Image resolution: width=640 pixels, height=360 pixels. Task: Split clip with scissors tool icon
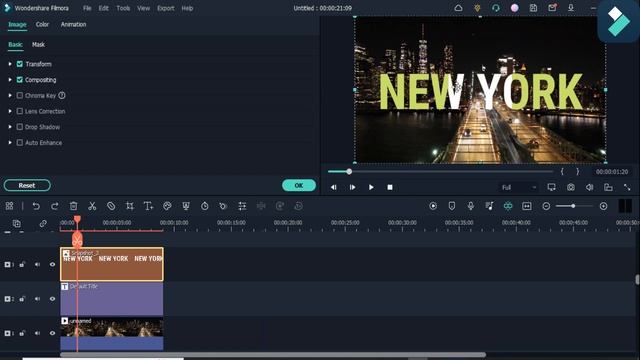pos(92,206)
